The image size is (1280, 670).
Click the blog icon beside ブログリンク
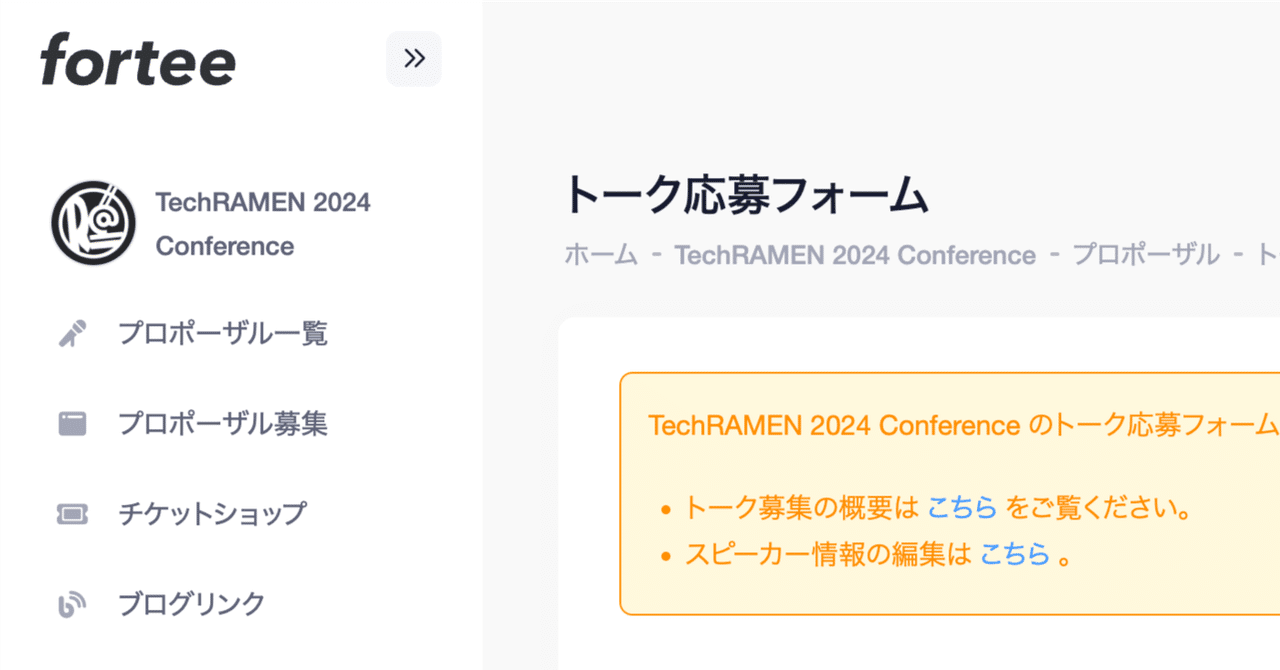pos(72,604)
